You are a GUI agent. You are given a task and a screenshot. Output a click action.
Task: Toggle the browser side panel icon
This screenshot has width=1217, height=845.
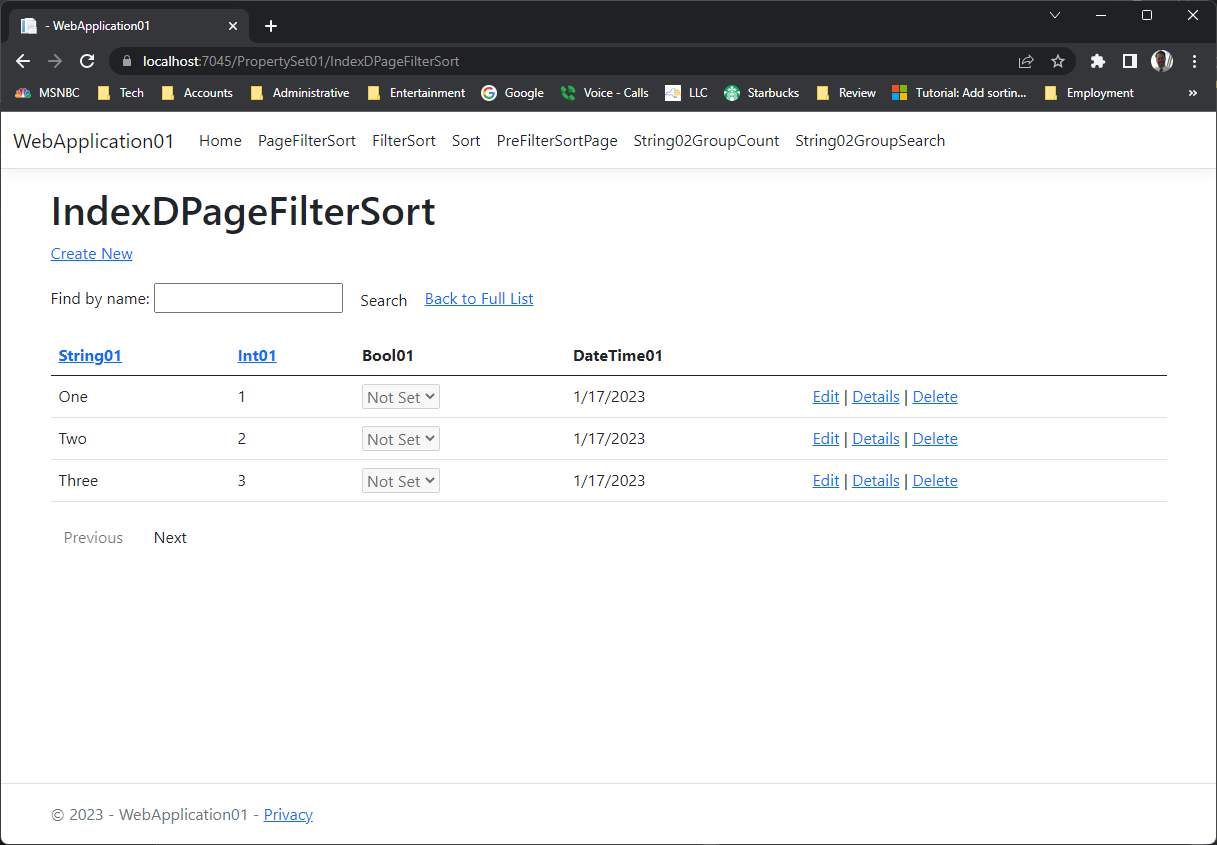[x=1130, y=61]
